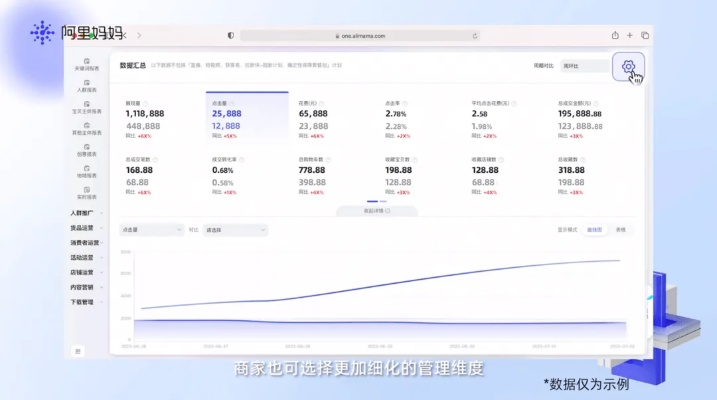This screenshot has height=400, width=717.
Task: Open 关键词报表 in the sidebar
Action: click(x=87, y=66)
